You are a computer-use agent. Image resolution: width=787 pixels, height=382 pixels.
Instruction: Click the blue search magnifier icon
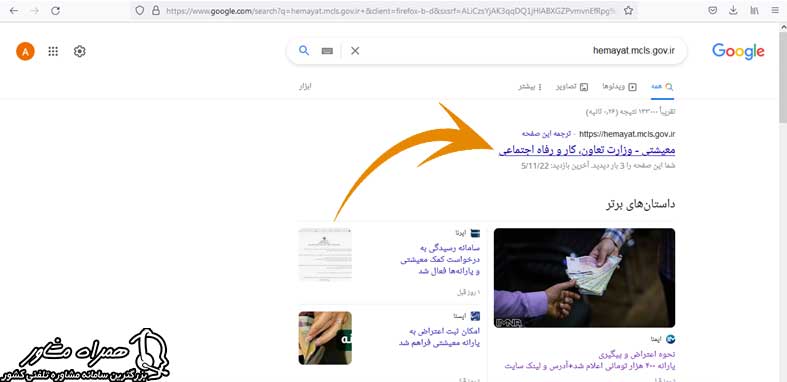pyautogui.click(x=304, y=50)
